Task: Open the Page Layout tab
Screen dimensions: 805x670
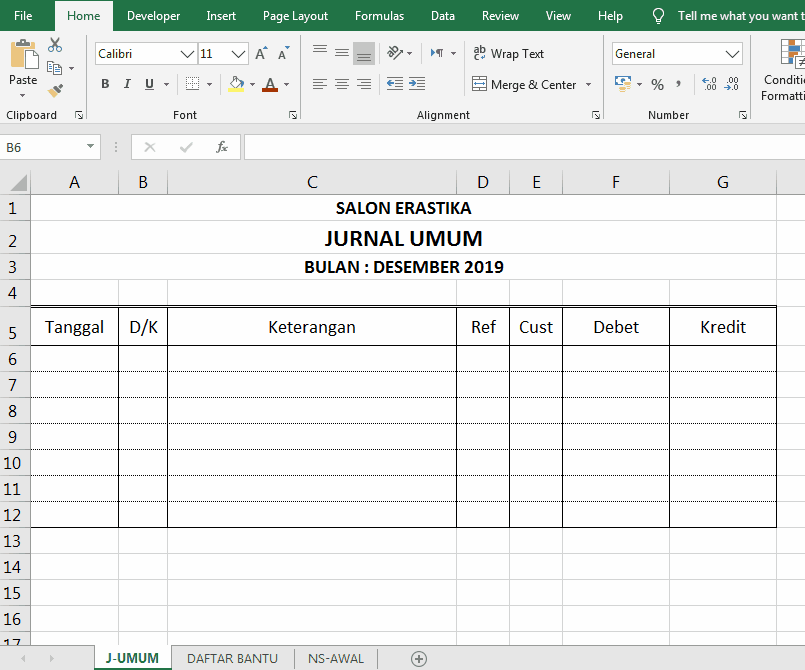Action: point(295,16)
